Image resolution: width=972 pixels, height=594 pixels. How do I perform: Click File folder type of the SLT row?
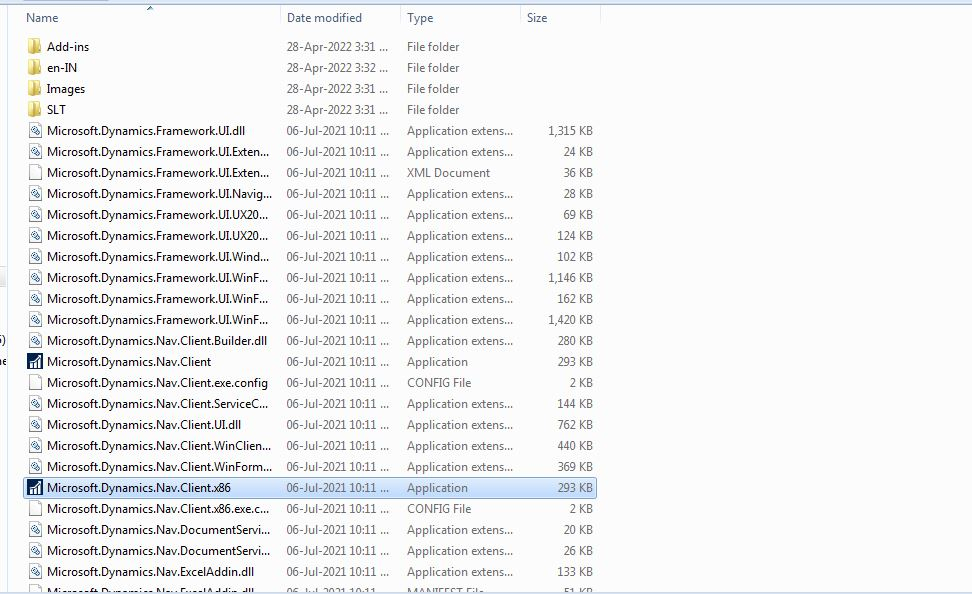tap(433, 110)
